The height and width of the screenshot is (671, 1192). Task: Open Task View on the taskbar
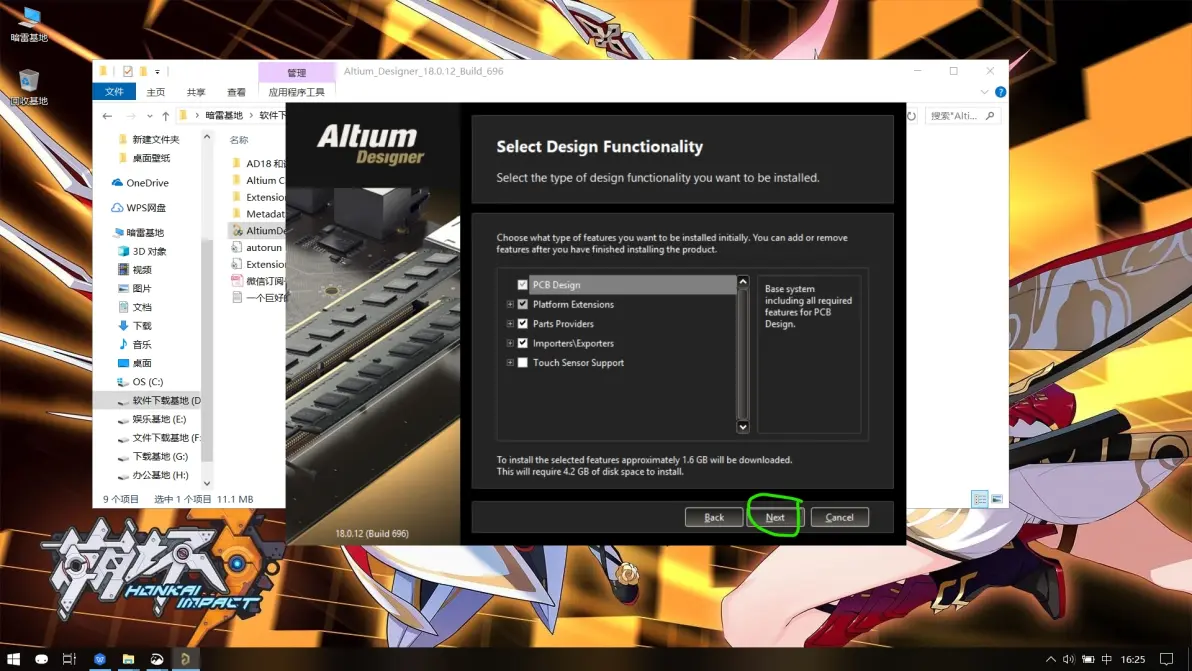pos(69,659)
